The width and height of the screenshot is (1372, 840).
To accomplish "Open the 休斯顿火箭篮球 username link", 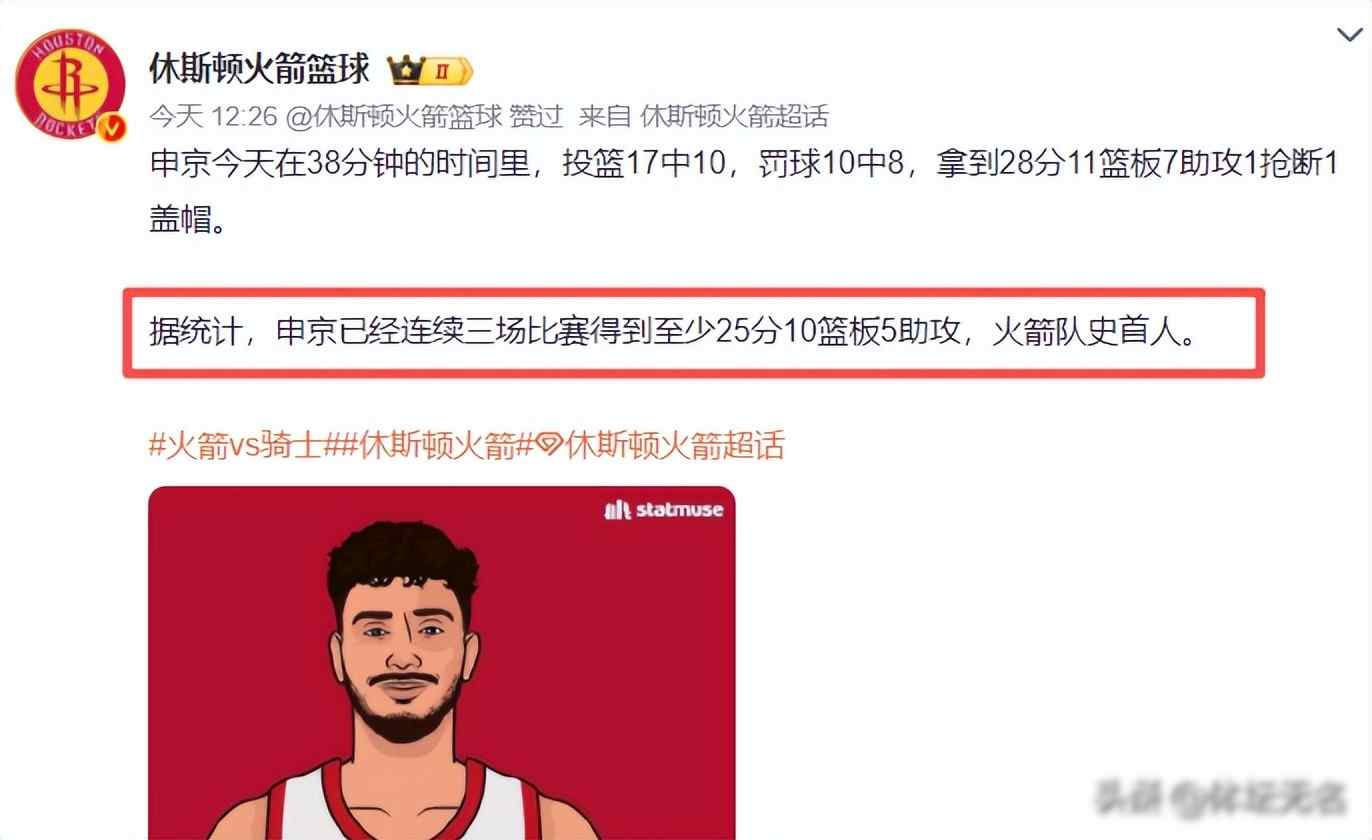I will (x=260, y=69).
